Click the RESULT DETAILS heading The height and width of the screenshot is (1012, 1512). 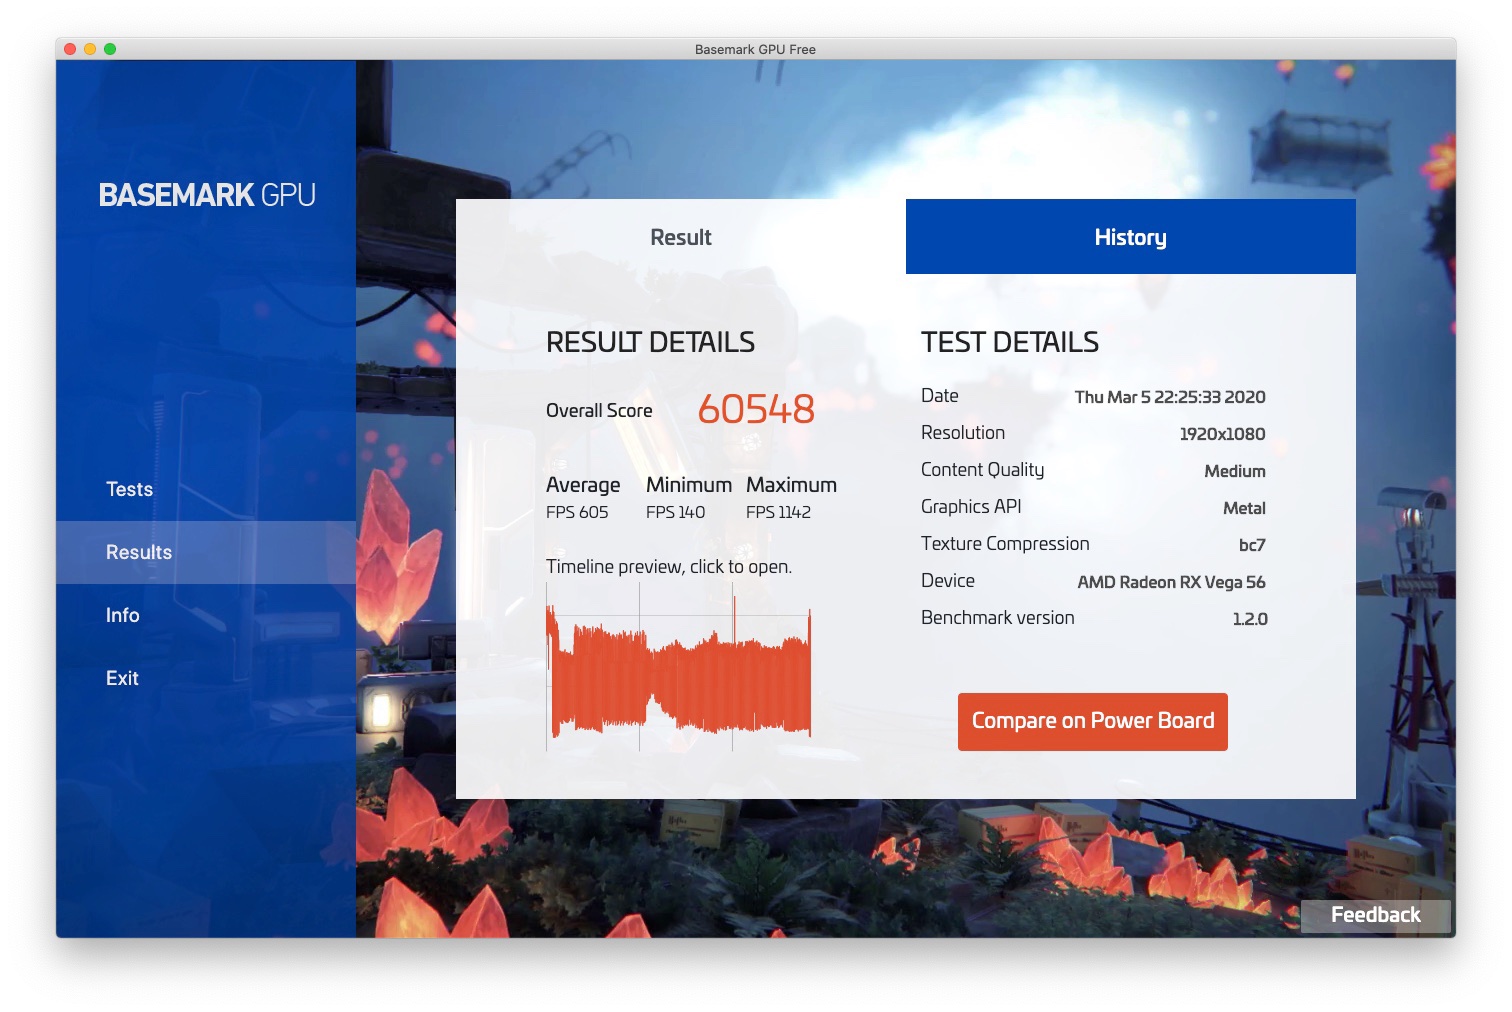click(650, 342)
